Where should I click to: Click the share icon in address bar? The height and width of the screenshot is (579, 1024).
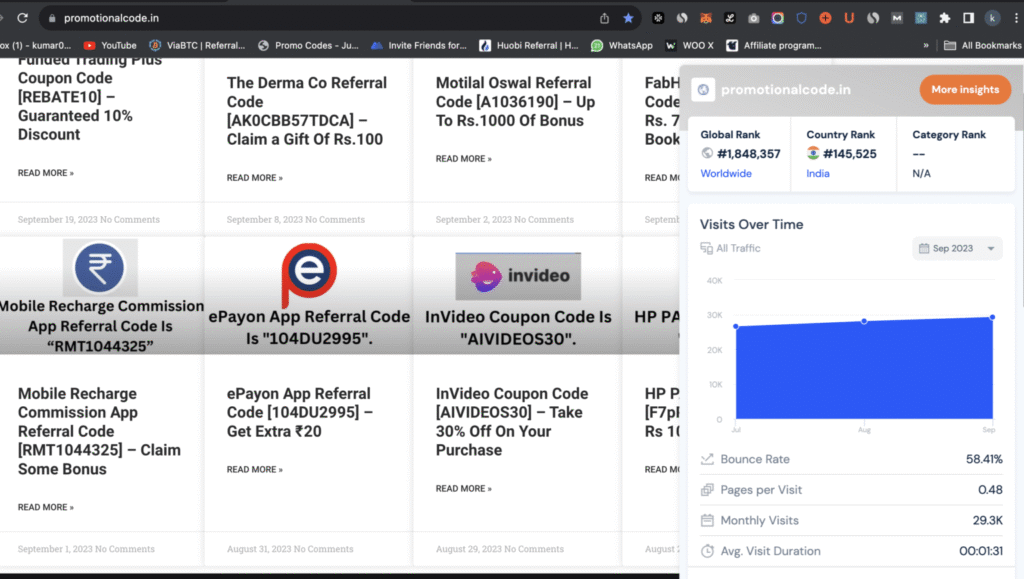click(604, 18)
